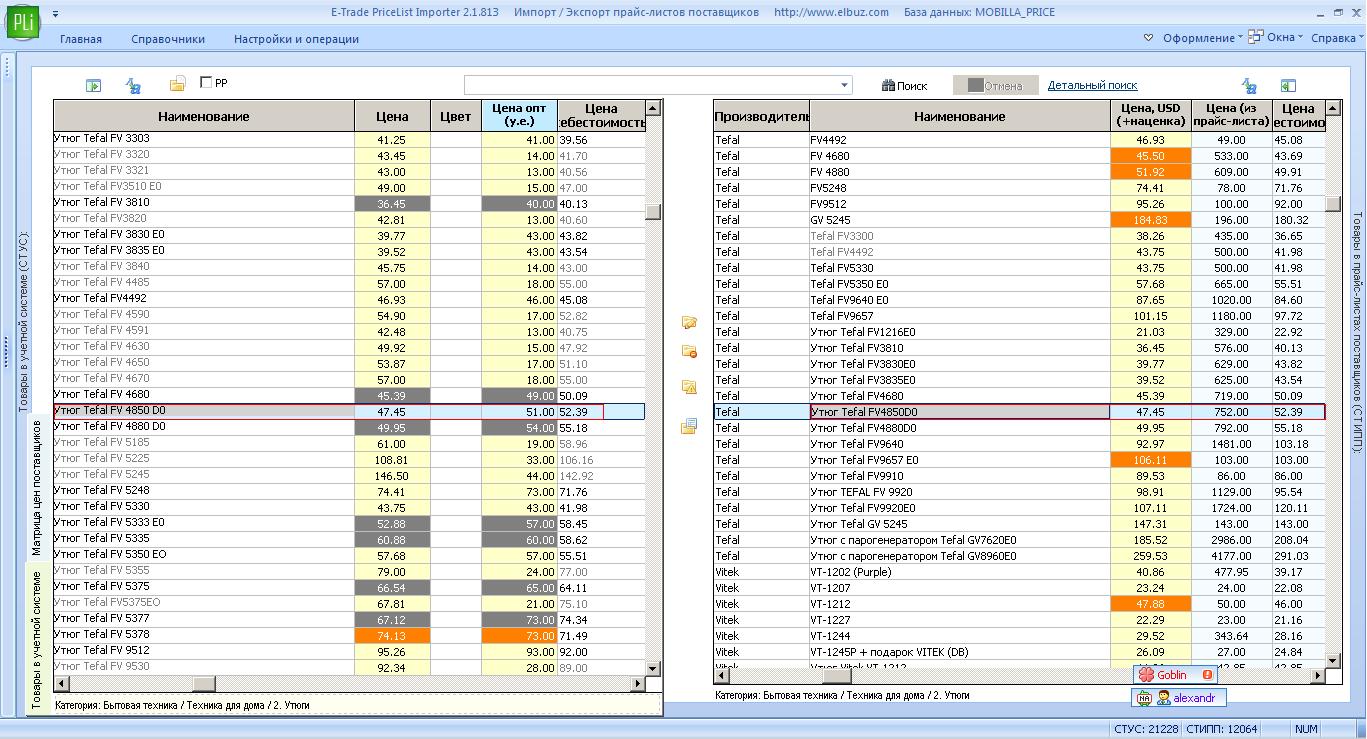Click the folder with document list icon

tap(689, 427)
